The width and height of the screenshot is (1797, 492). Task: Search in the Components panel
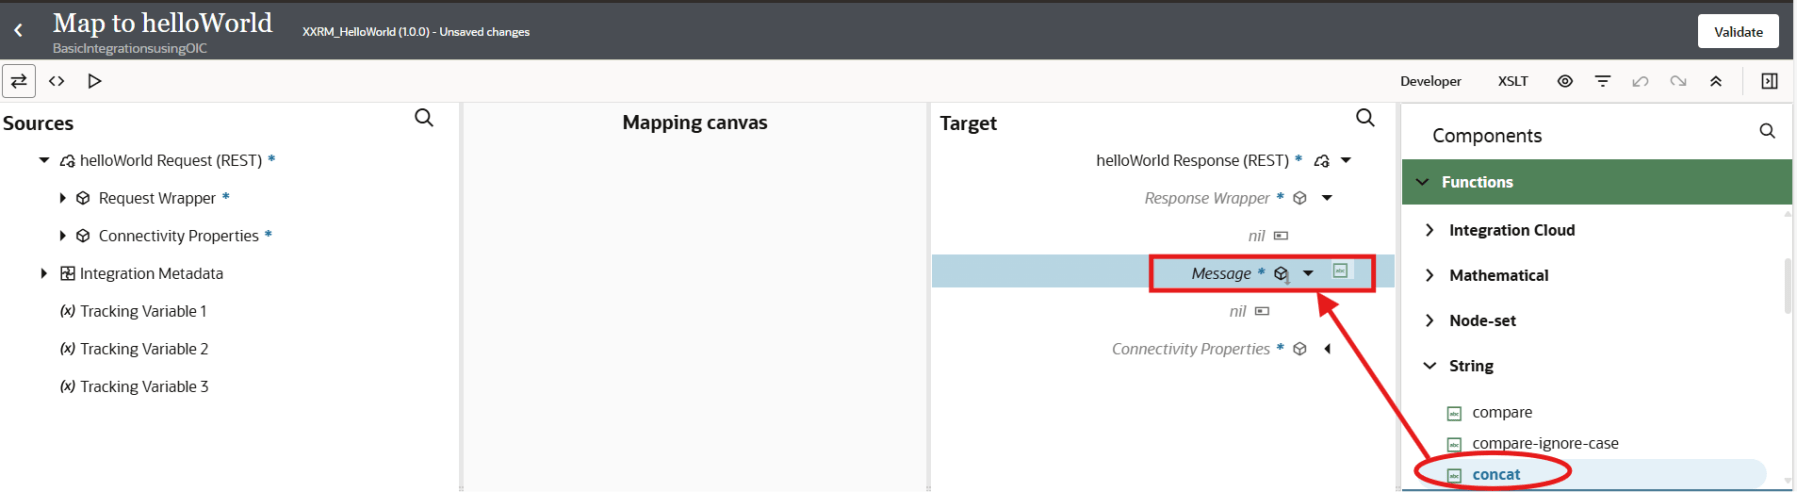point(1767,131)
